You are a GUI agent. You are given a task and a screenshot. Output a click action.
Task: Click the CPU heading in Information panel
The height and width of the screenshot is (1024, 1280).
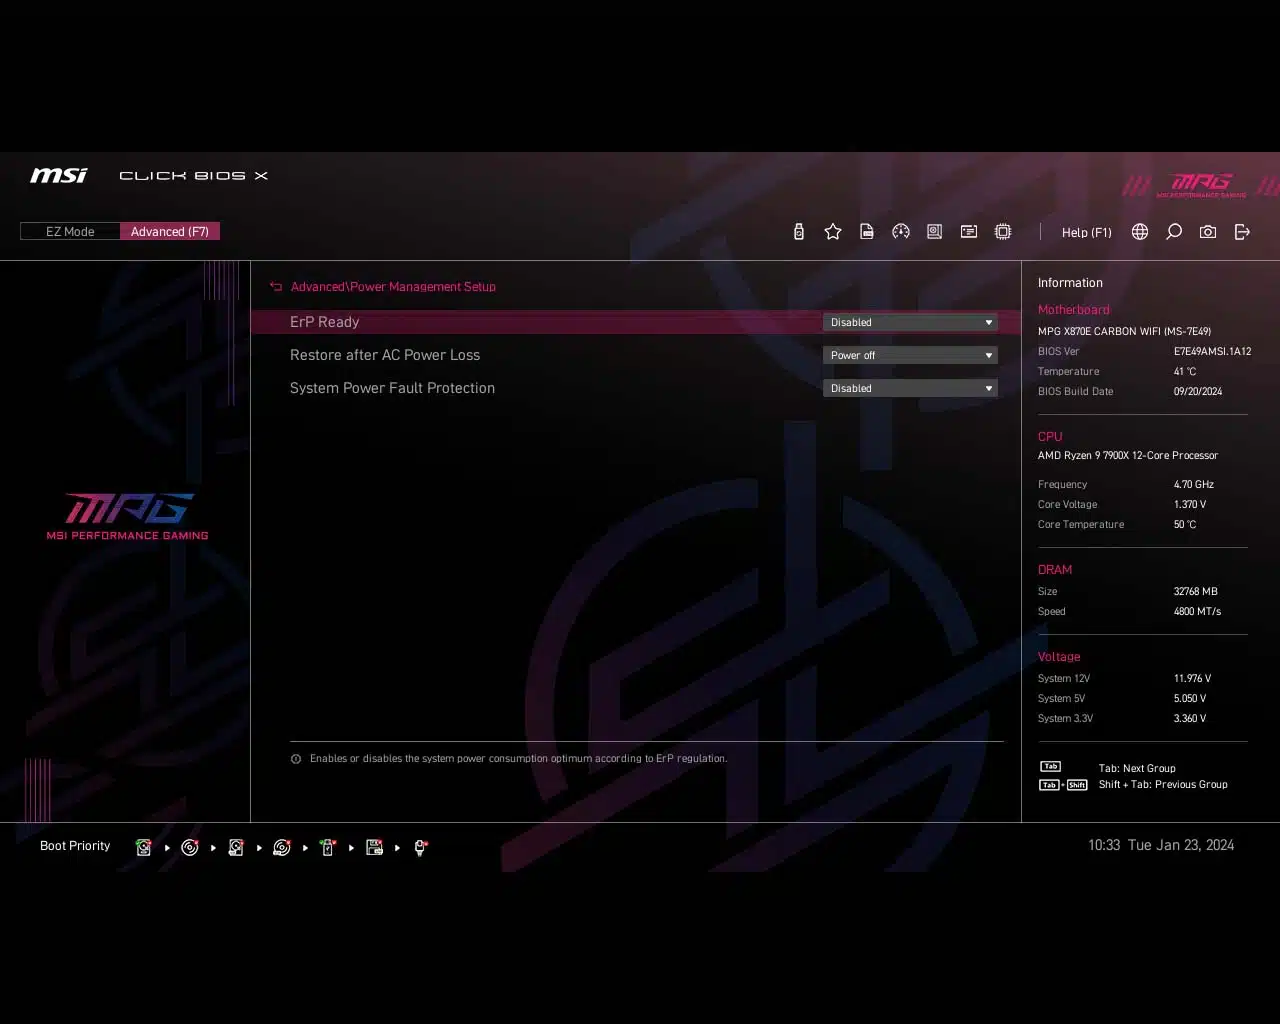1050,437
